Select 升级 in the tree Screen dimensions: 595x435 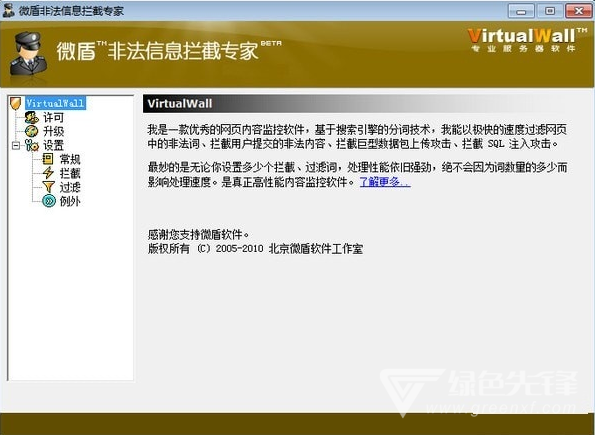pos(53,131)
